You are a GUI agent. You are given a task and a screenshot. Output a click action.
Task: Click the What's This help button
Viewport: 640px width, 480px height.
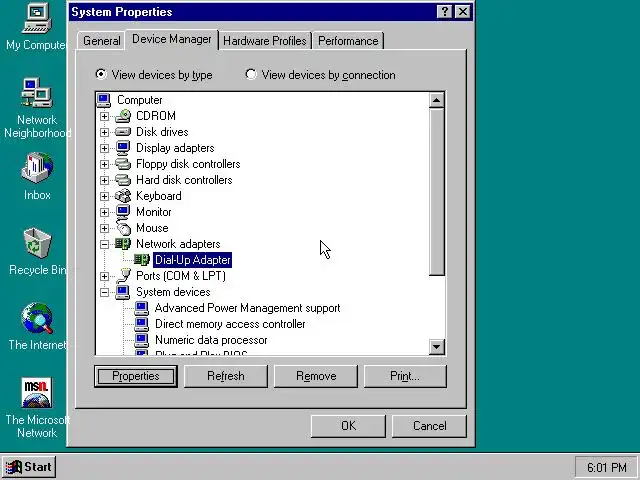(x=444, y=12)
